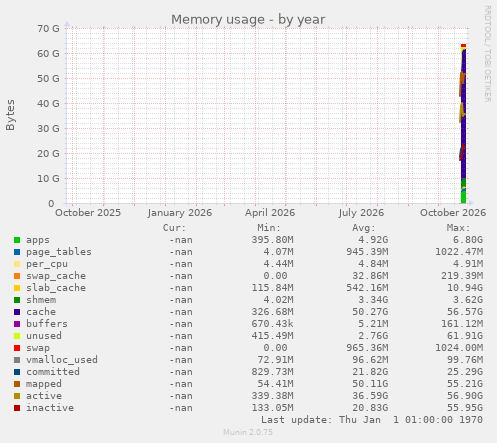Click inactive avg value 20.83G
This screenshot has width=497, height=443.
pyautogui.click(x=370, y=408)
